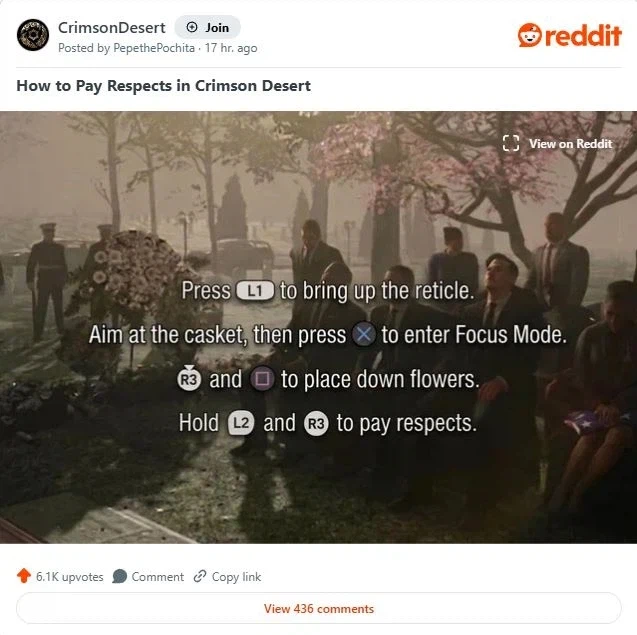Image resolution: width=637 pixels, height=635 pixels.
Task: Click View on Reddit overlay text
Action: (570, 144)
